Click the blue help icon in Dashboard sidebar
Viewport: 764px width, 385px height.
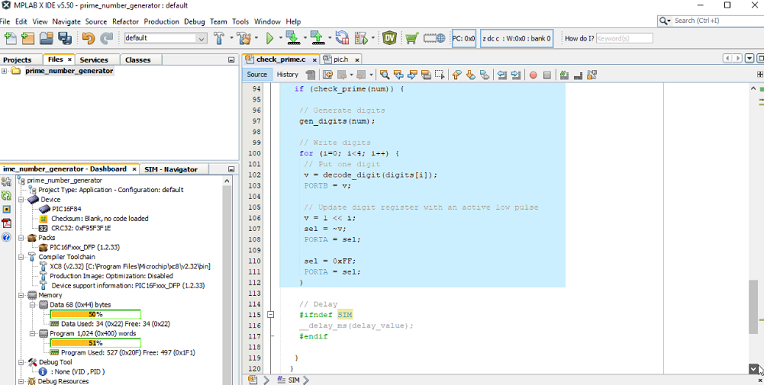pos(6,237)
